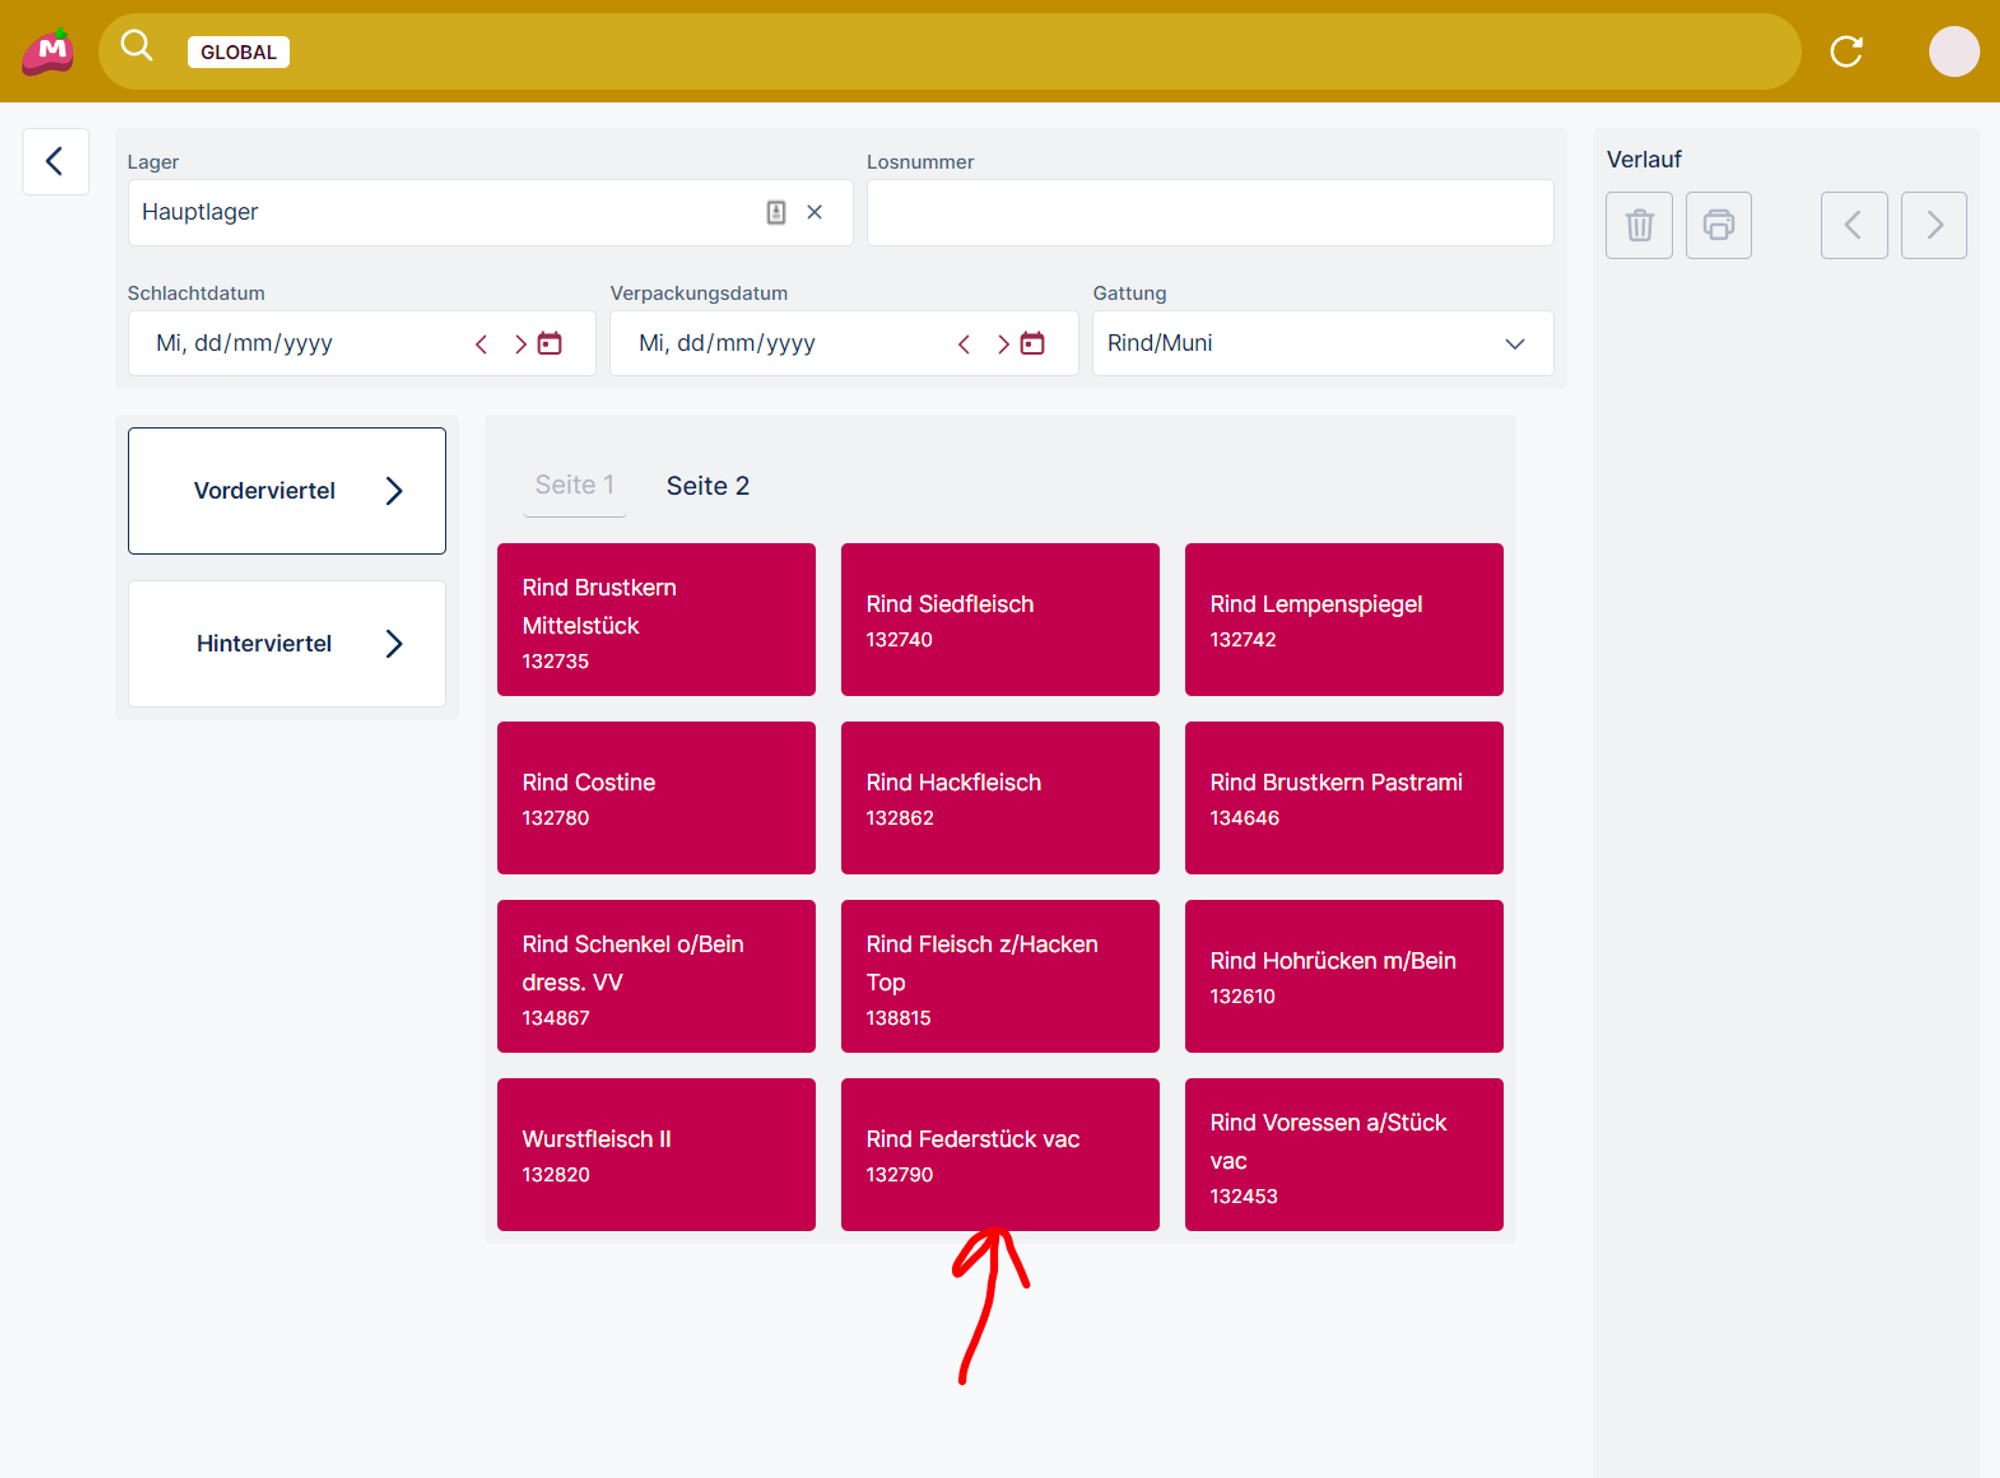Click the Lager lookup icon

[776, 212]
